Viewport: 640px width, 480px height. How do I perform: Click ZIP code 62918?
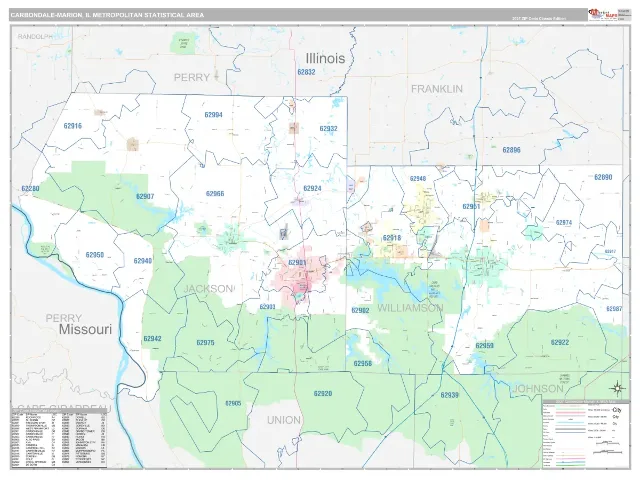(x=392, y=238)
